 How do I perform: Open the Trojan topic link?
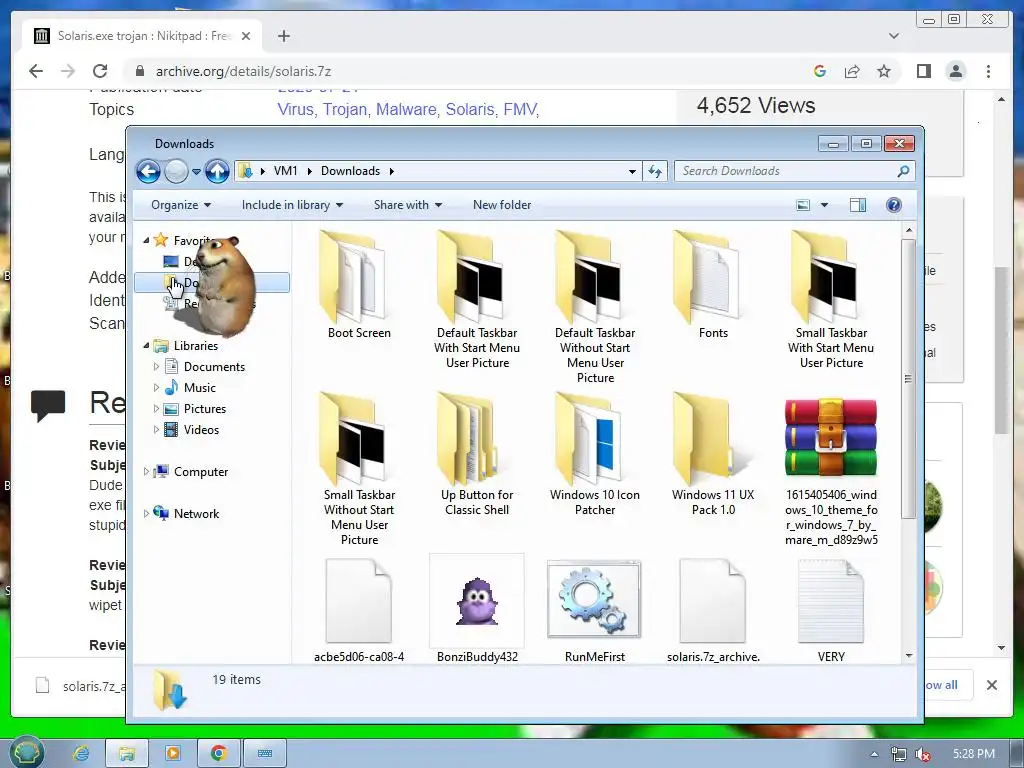pyautogui.click(x=346, y=109)
